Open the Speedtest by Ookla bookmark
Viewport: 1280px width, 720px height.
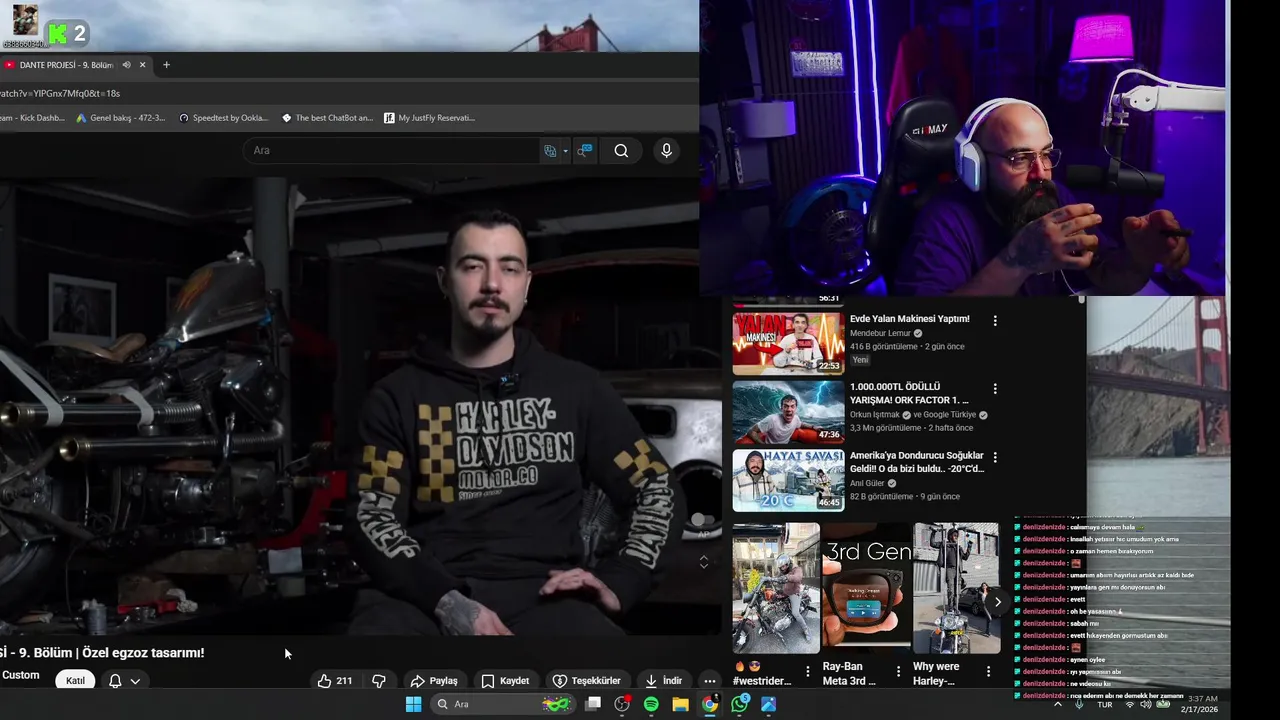[224, 118]
